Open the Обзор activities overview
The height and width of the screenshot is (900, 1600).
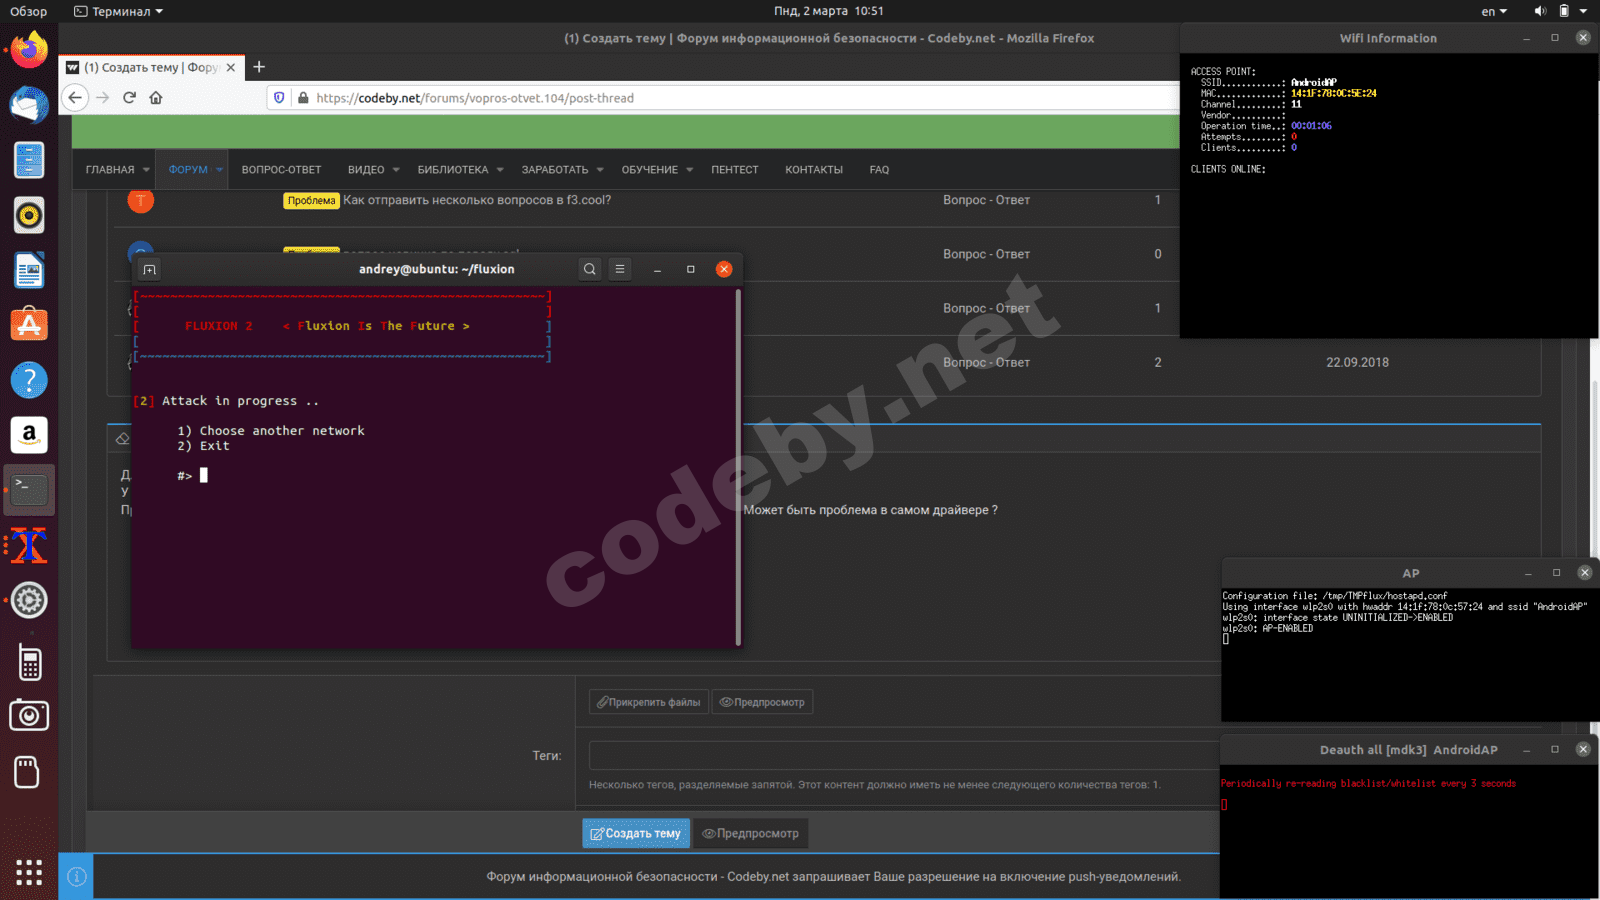click(29, 11)
